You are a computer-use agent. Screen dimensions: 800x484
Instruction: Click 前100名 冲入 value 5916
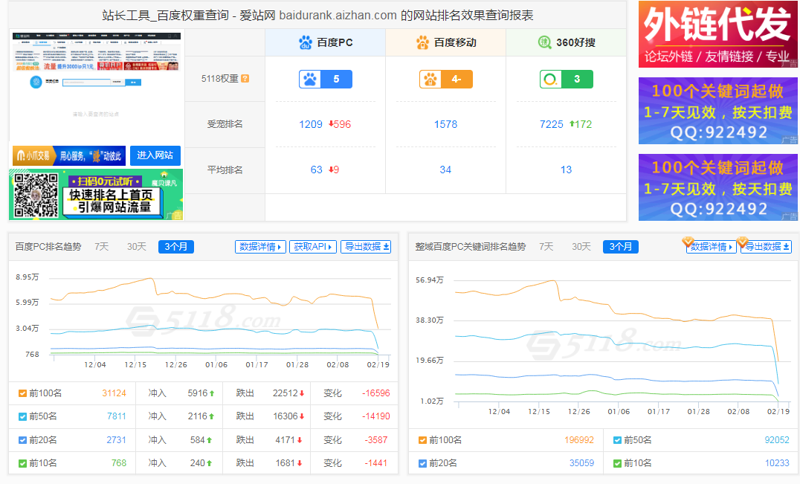[x=197, y=393]
